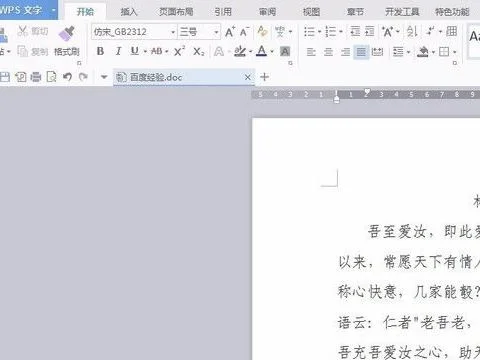Open font size dropdown 三号

[216, 32]
